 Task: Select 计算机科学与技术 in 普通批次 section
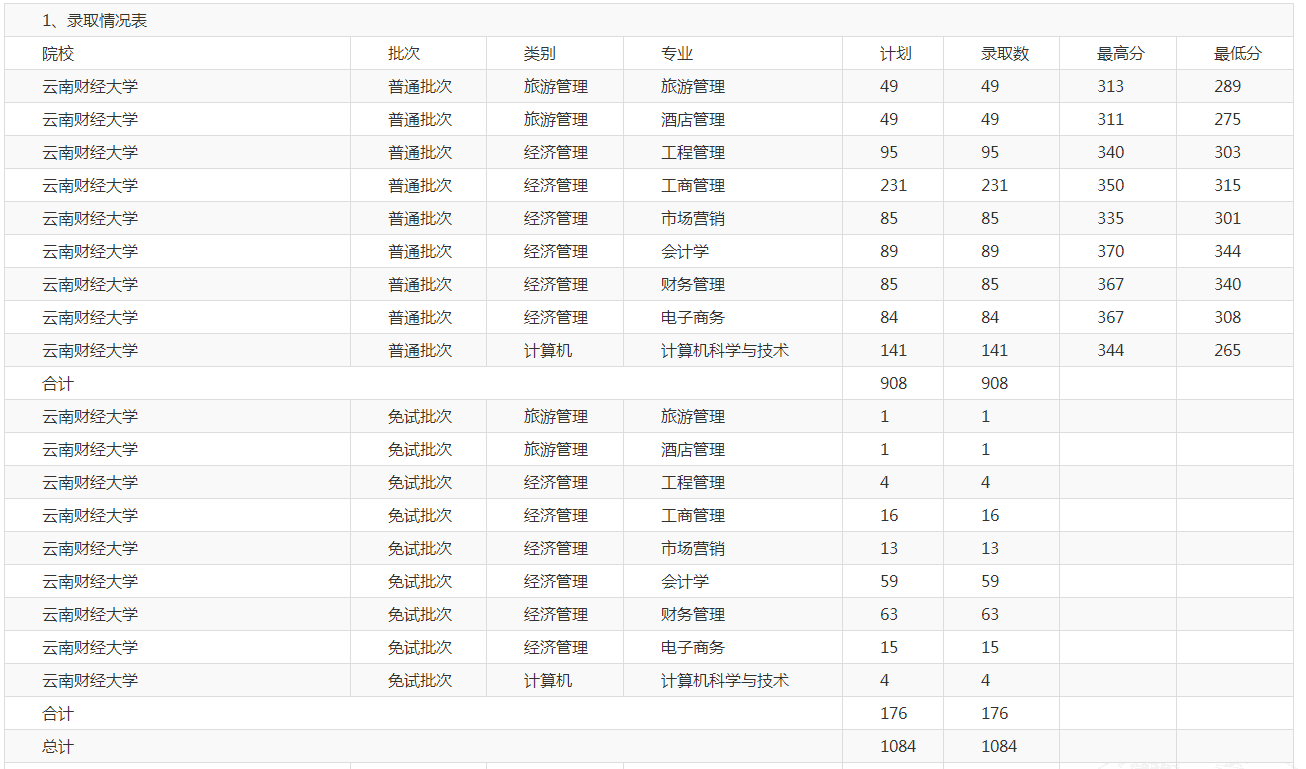(724, 350)
